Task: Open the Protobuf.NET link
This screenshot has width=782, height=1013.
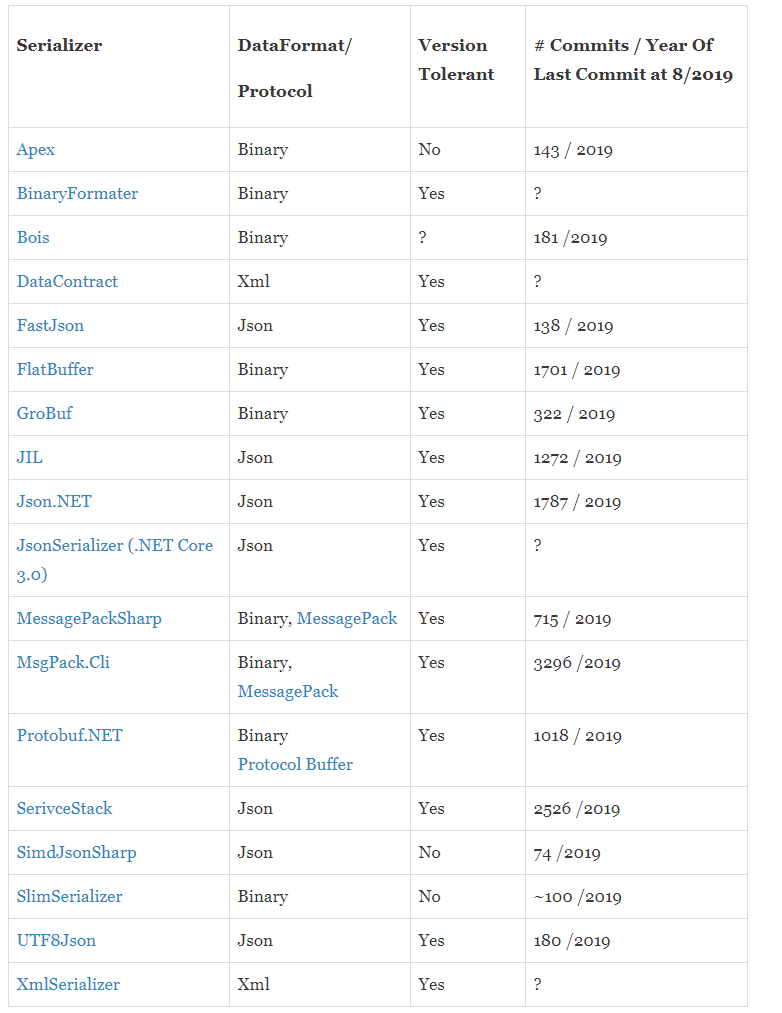Action: [x=69, y=736]
